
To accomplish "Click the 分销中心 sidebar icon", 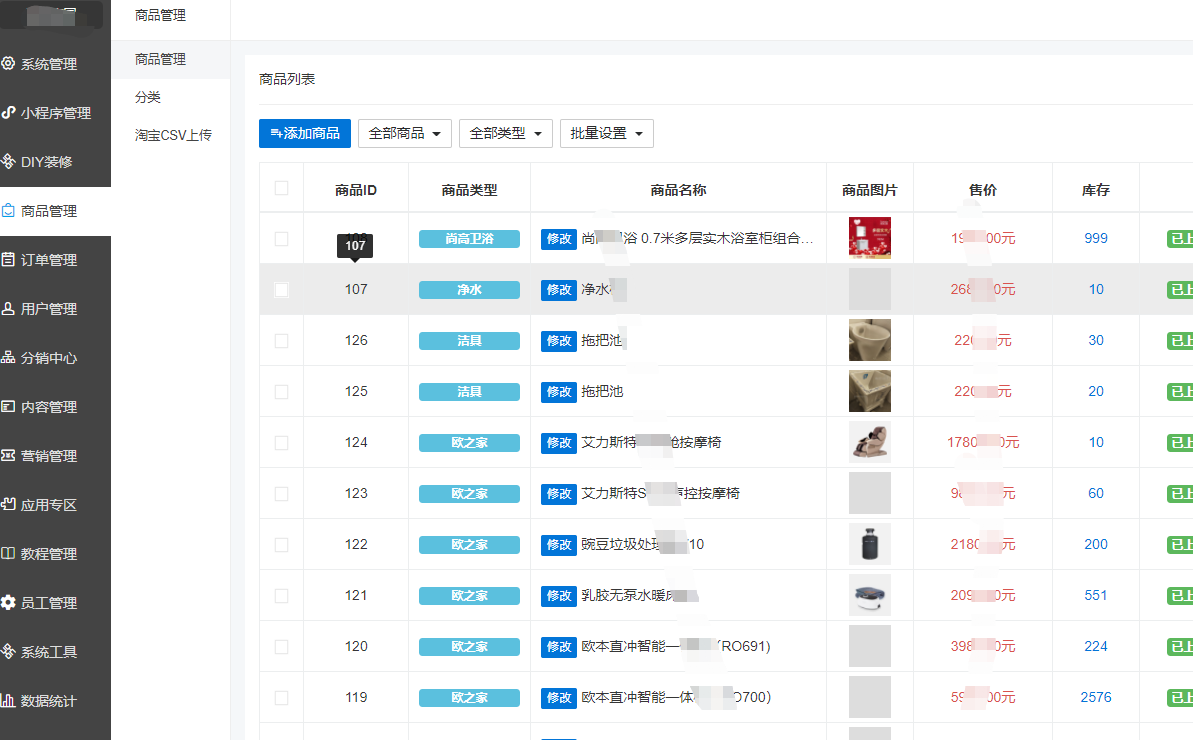I will [x=9, y=358].
